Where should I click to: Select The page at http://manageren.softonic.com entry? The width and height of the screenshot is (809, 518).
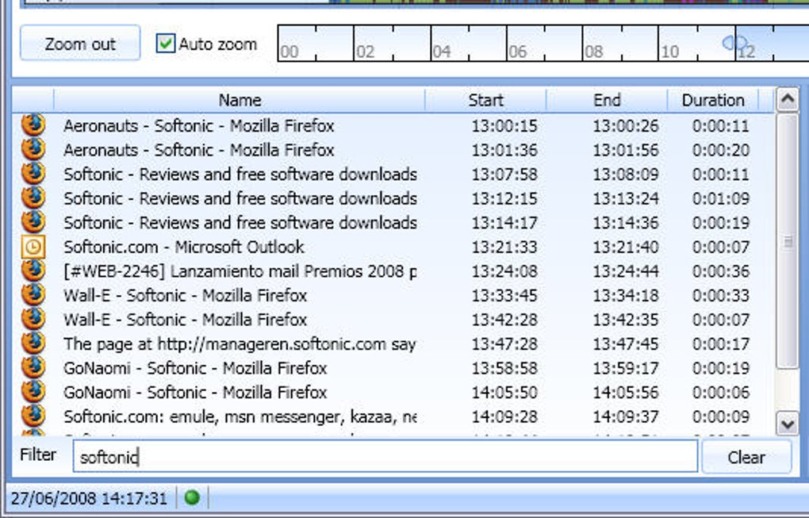[x=393, y=344]
